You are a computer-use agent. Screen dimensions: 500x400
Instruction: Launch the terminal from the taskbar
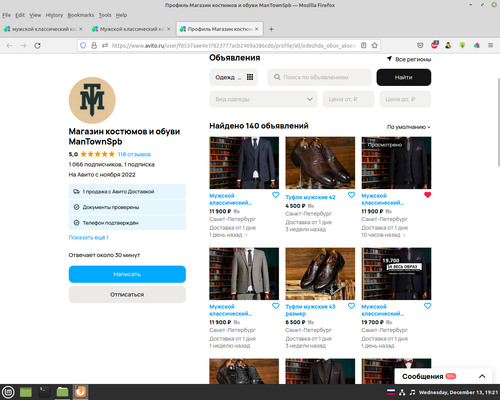pos(44,392)
